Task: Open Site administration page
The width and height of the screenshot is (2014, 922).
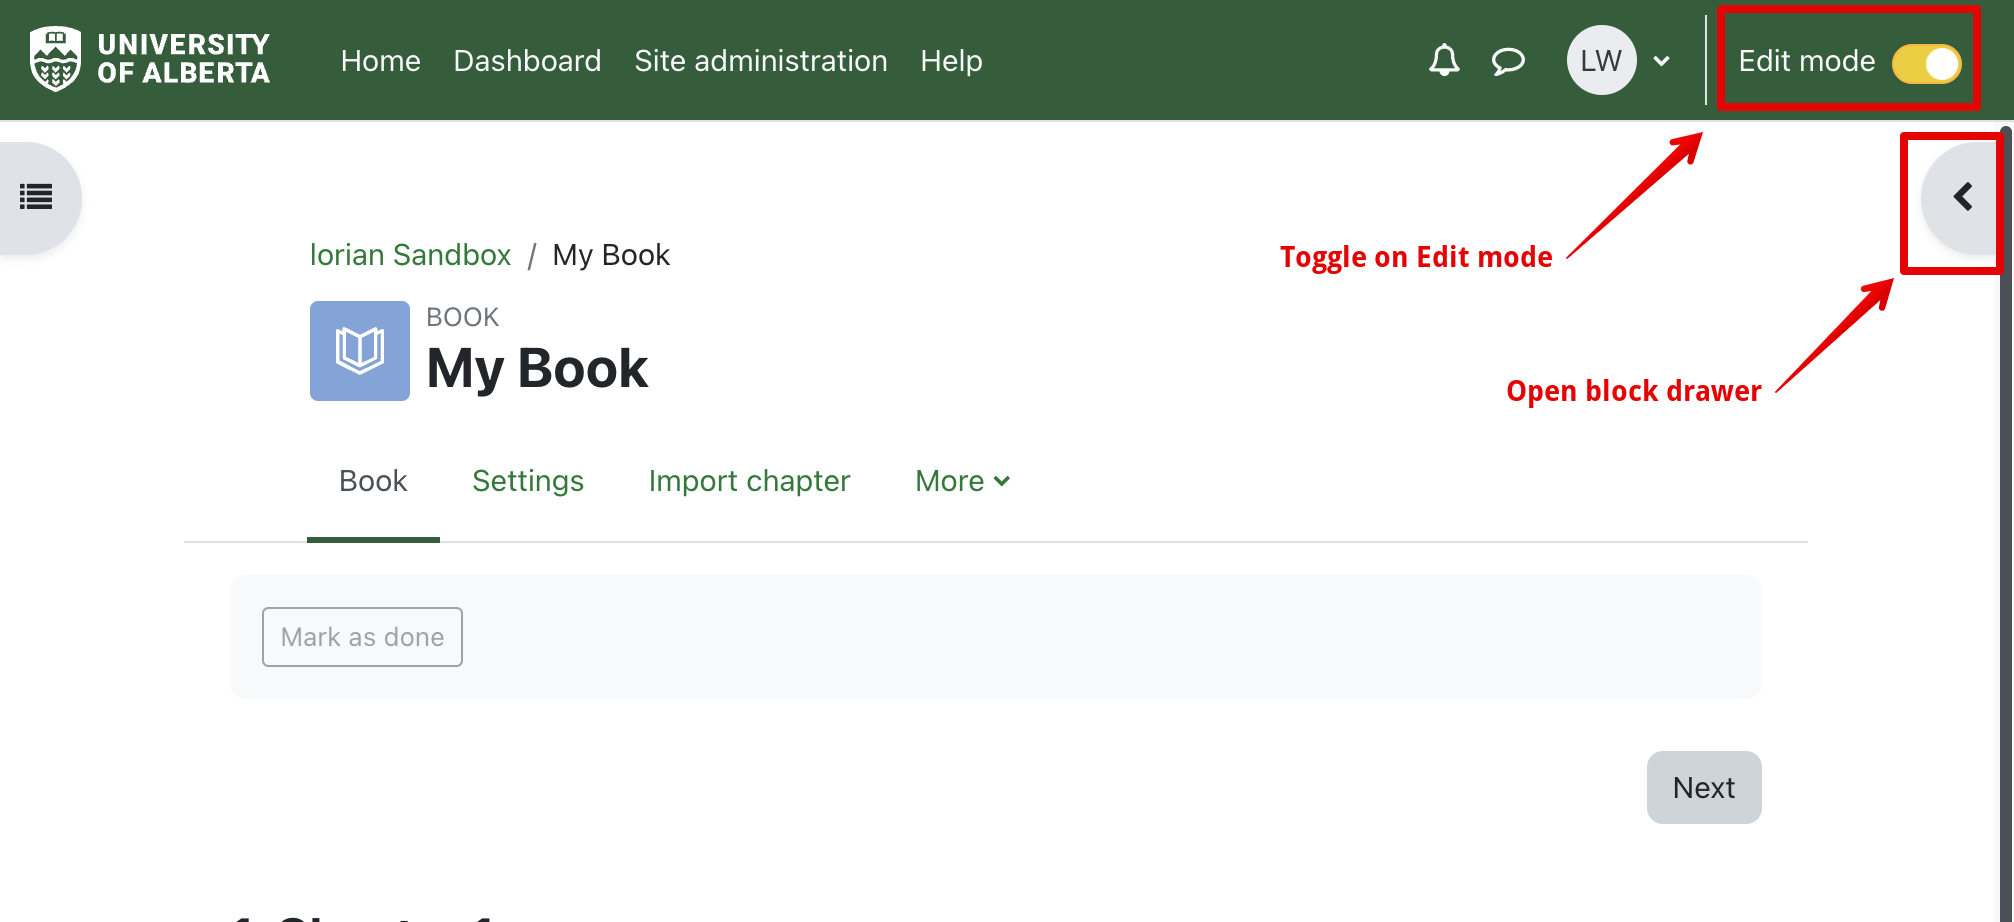Action: pos(760,61)
